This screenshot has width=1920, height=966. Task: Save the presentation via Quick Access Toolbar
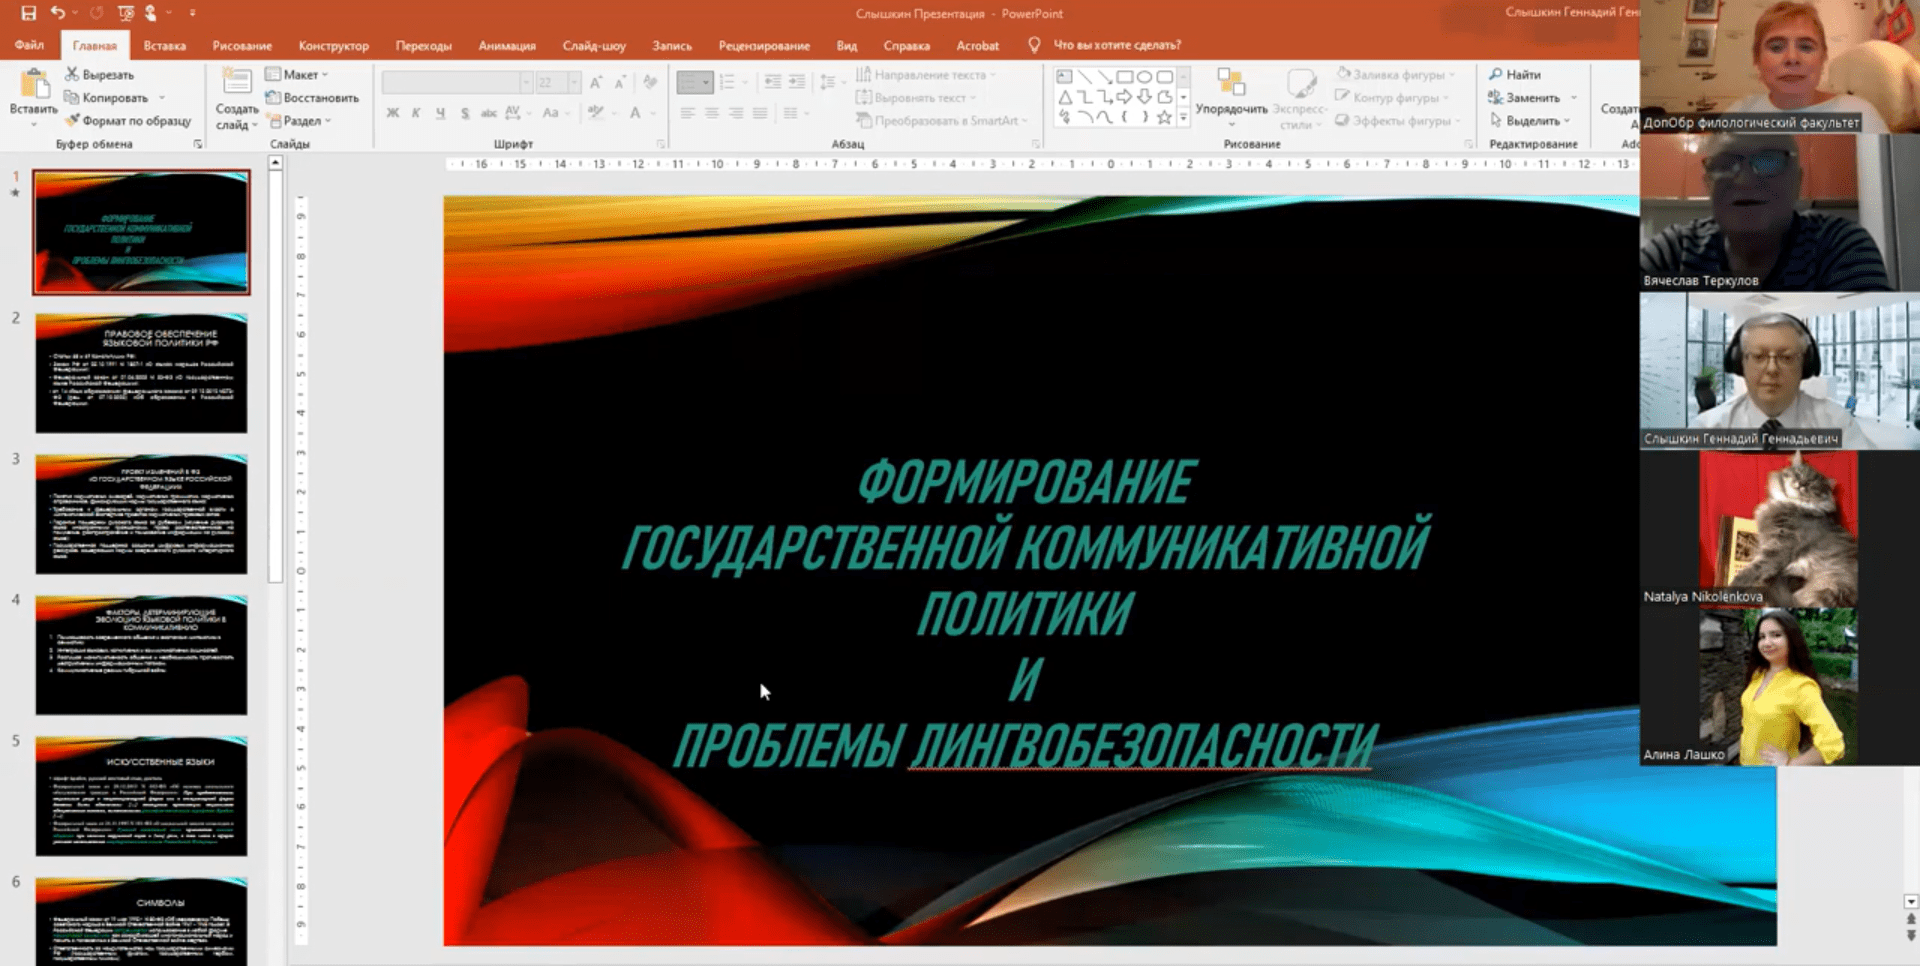[x=27, y=14]
